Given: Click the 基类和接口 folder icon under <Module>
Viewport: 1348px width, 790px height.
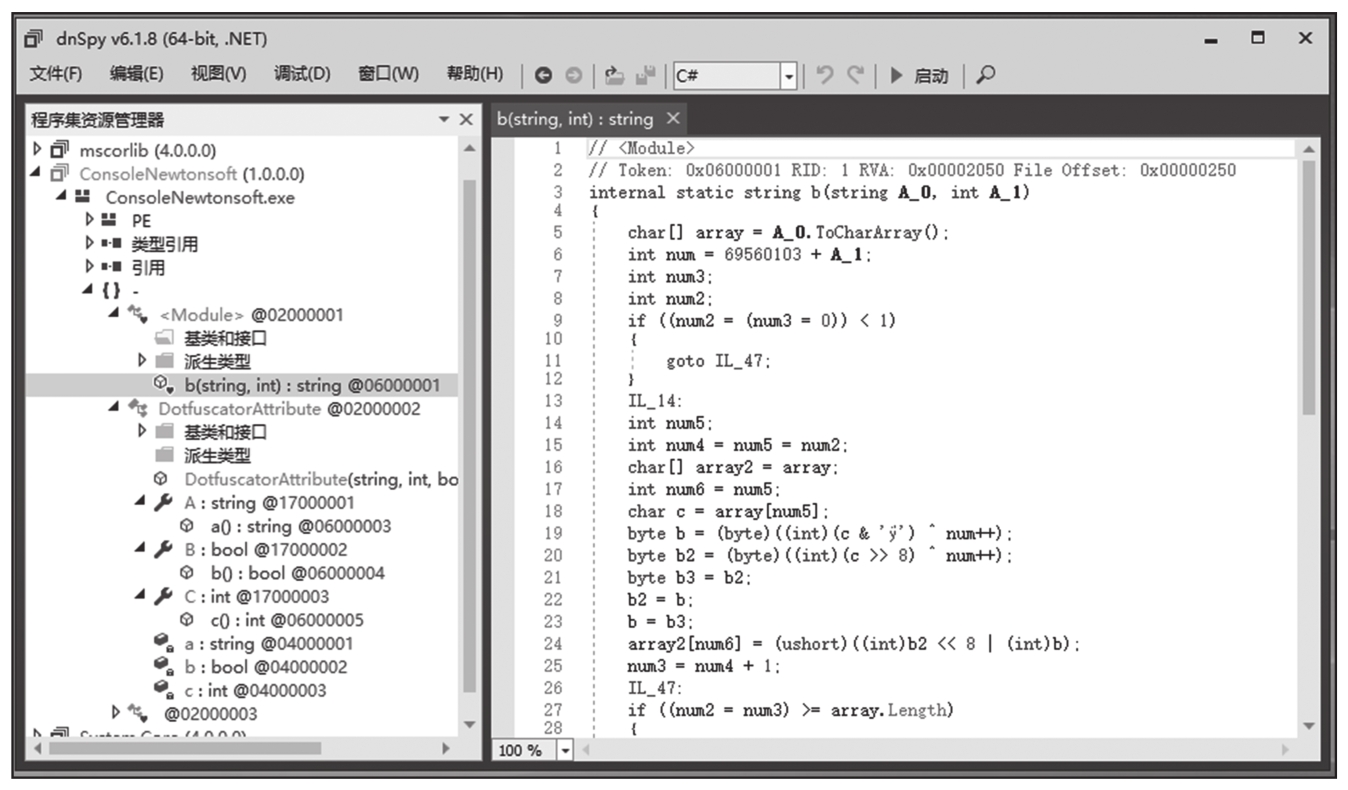Looking at the screenshot, I should click(x=165, y=338).
